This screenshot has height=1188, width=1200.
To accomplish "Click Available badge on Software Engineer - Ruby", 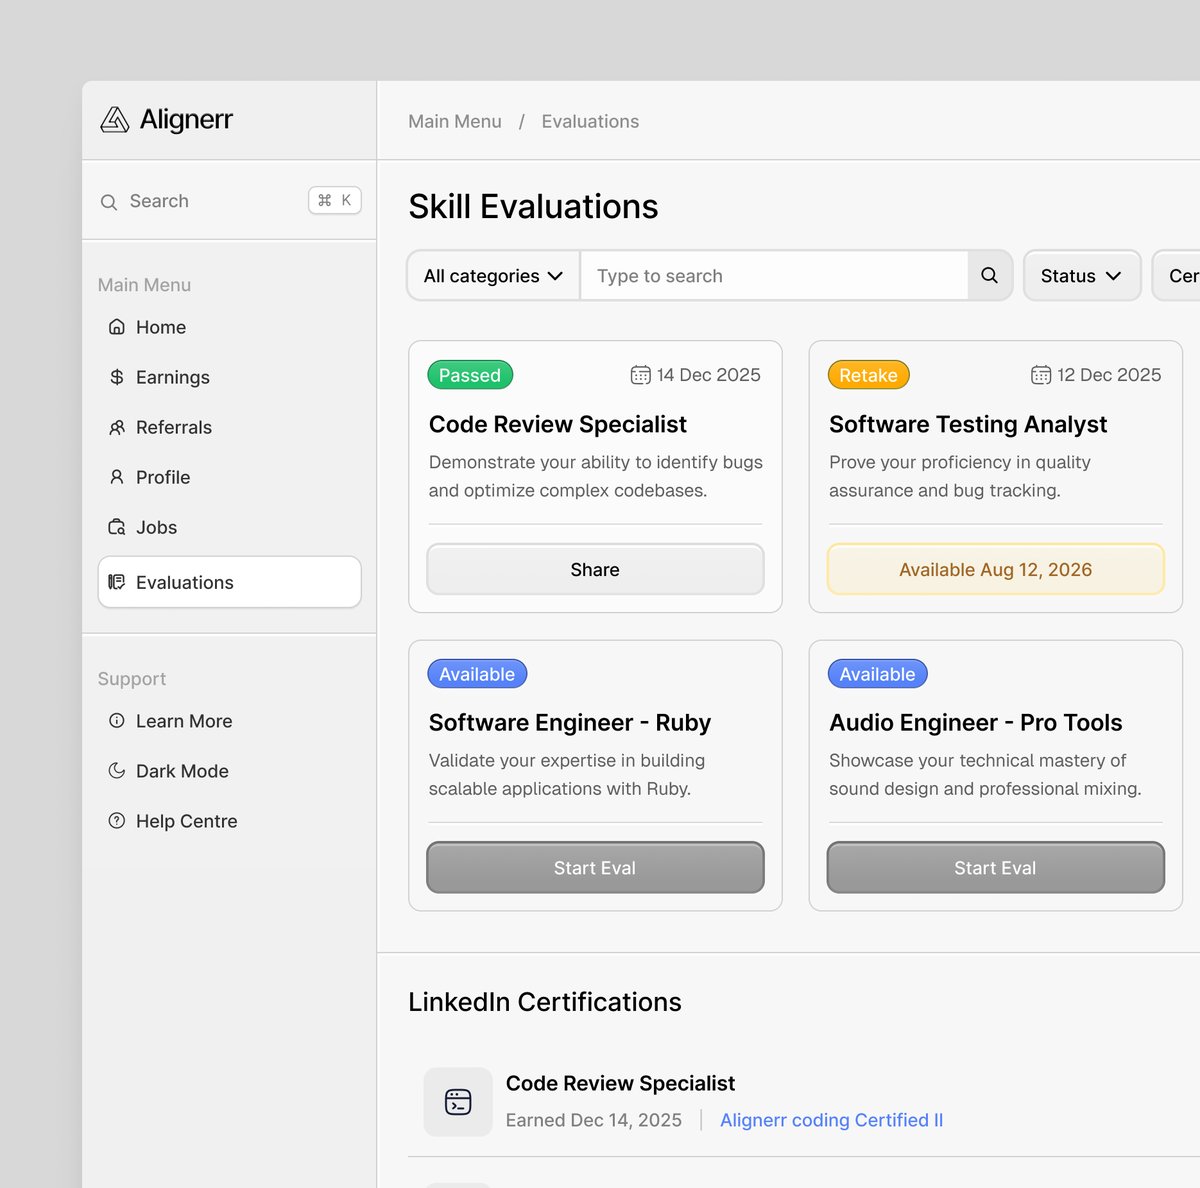I will click(x=477, y=674).
